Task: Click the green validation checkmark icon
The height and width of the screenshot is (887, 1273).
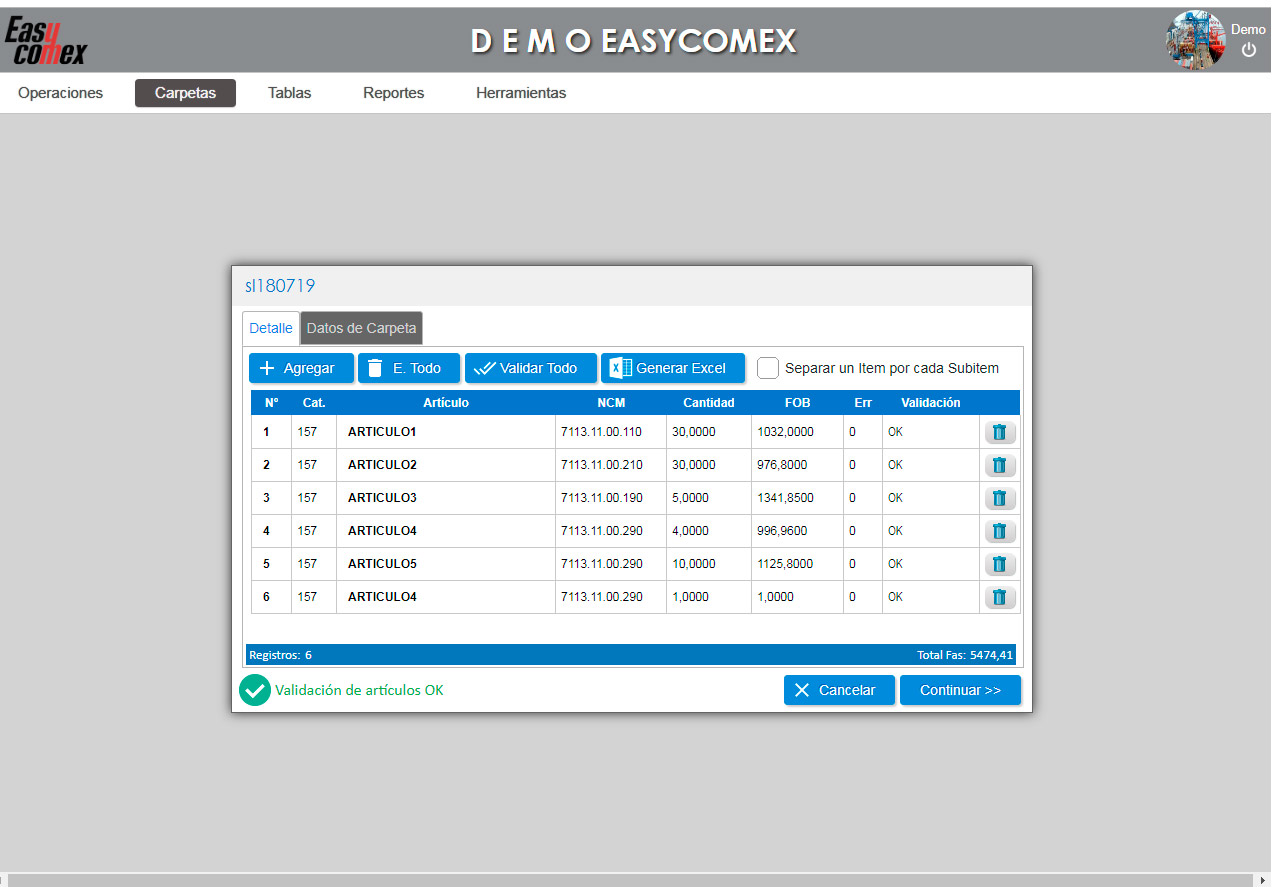Action: pos(255,690)
